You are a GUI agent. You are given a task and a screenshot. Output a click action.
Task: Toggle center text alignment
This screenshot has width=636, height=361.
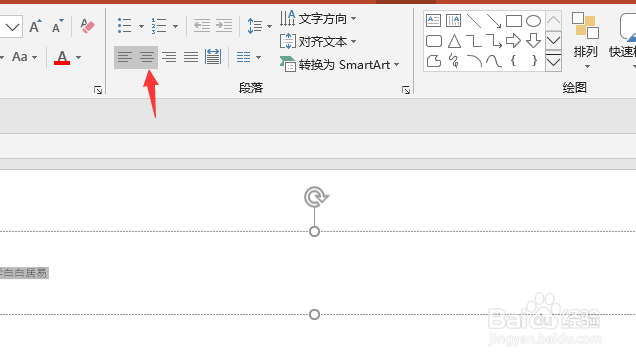pos(147,57)
